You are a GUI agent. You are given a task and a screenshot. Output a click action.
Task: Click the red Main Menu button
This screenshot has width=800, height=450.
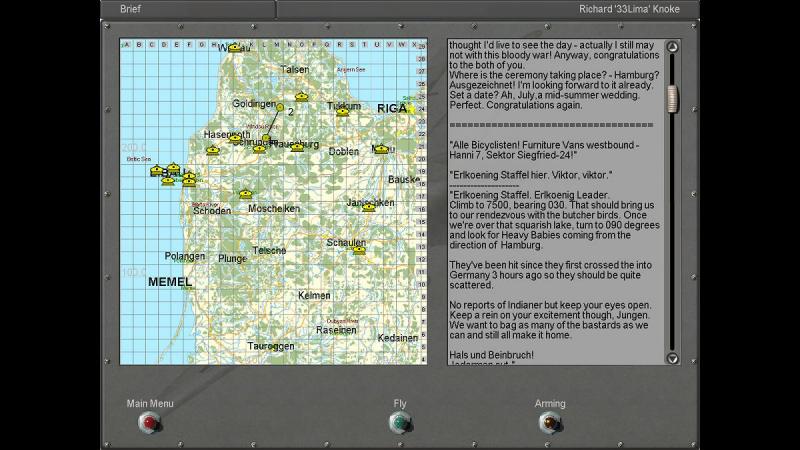[x=149, y=422]
